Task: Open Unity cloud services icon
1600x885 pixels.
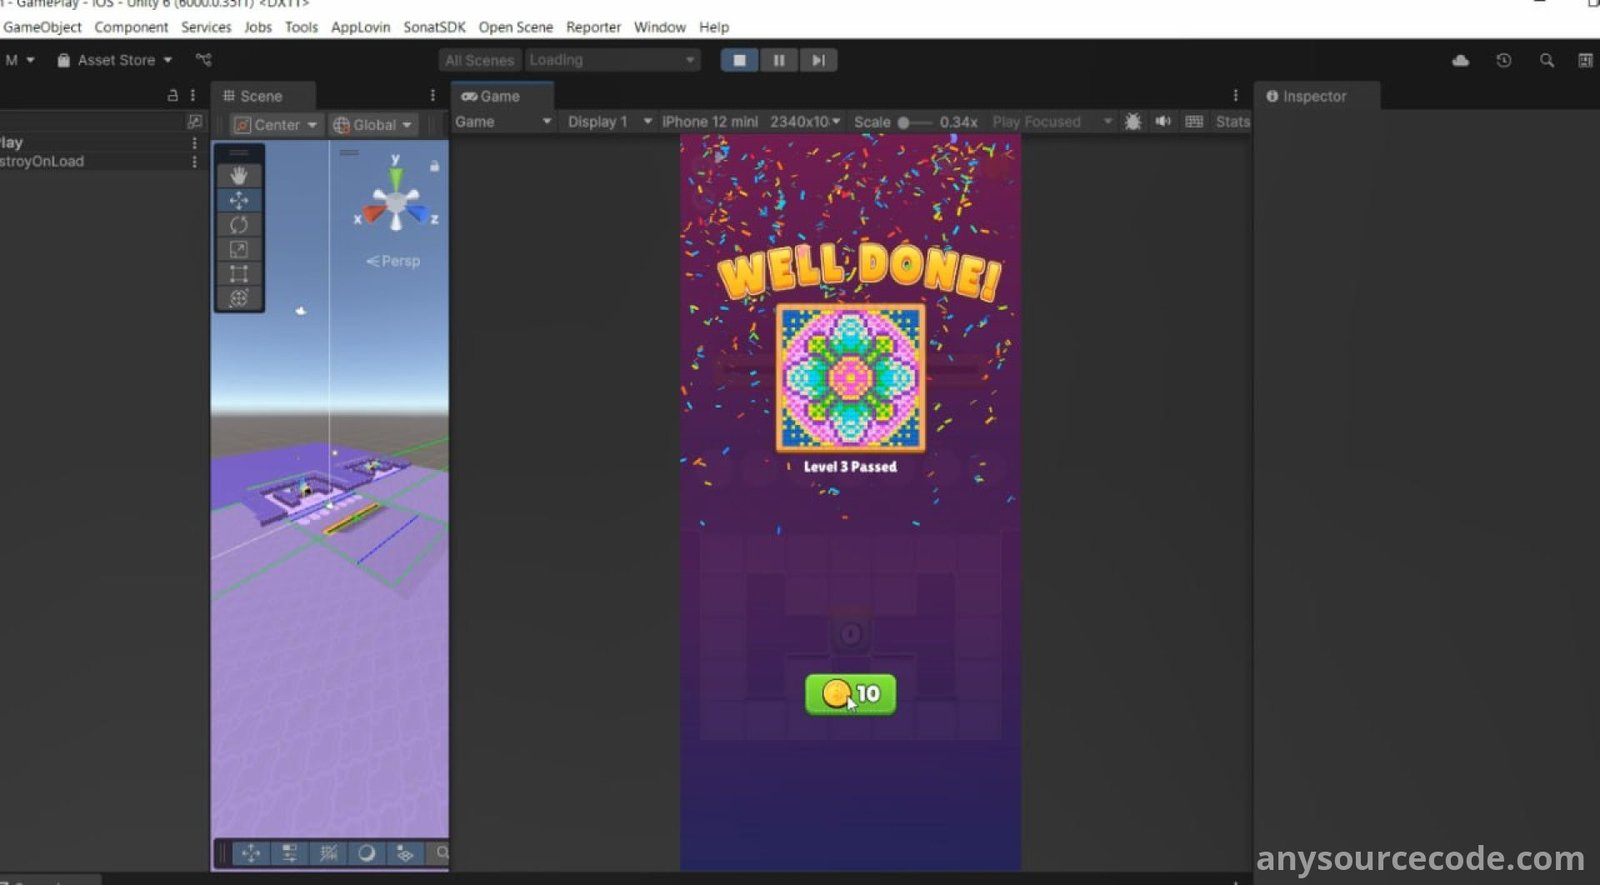Action: click(x=1460, y=61)
